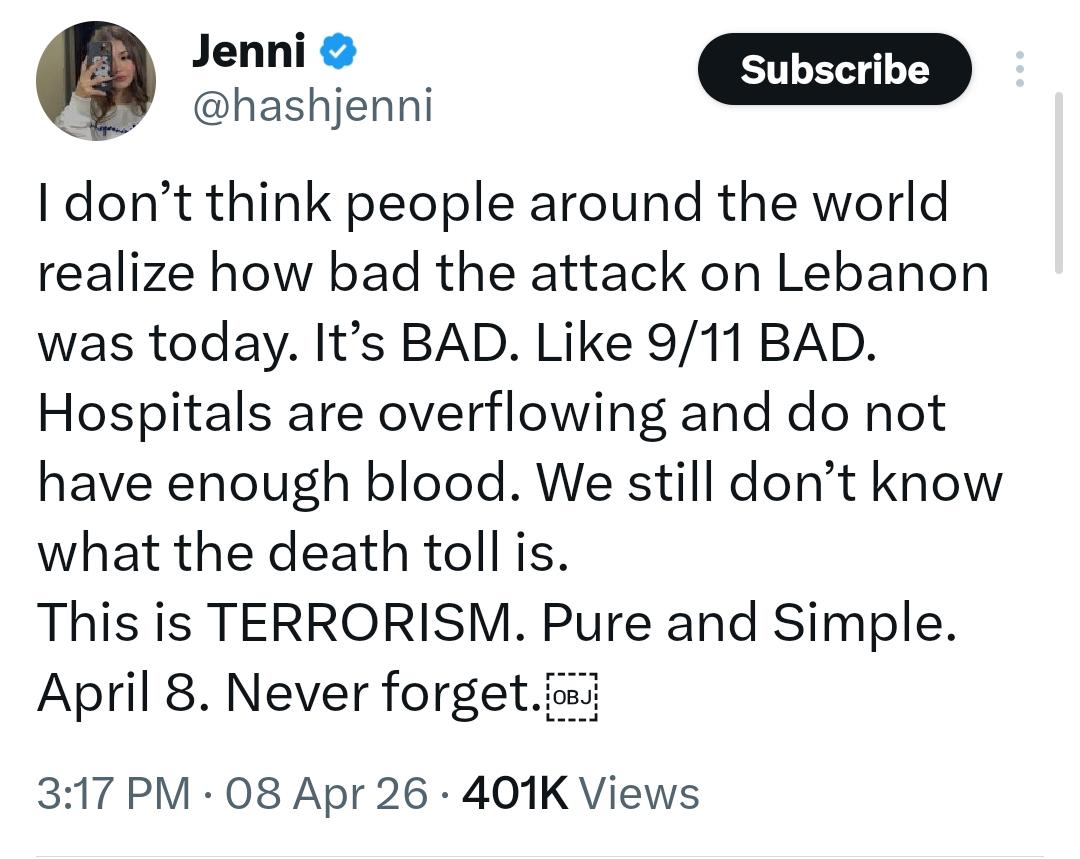Click the "April 8. Never forget." line
Screen dimensions: 1080x859
pos(290,695)
